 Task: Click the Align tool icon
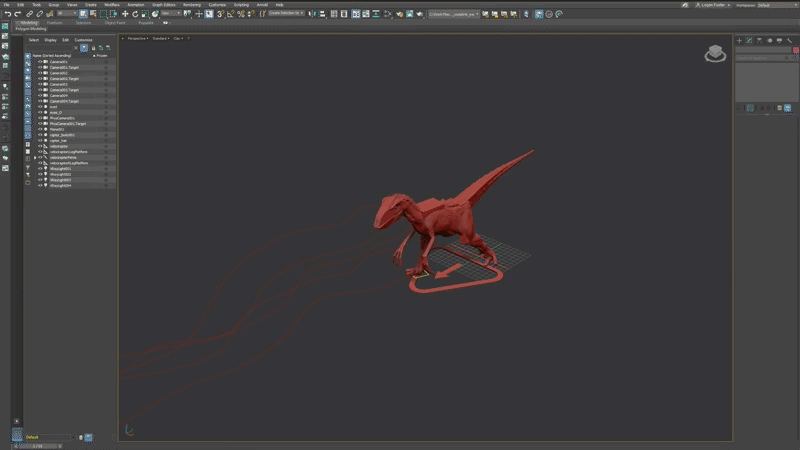point(322,14)
